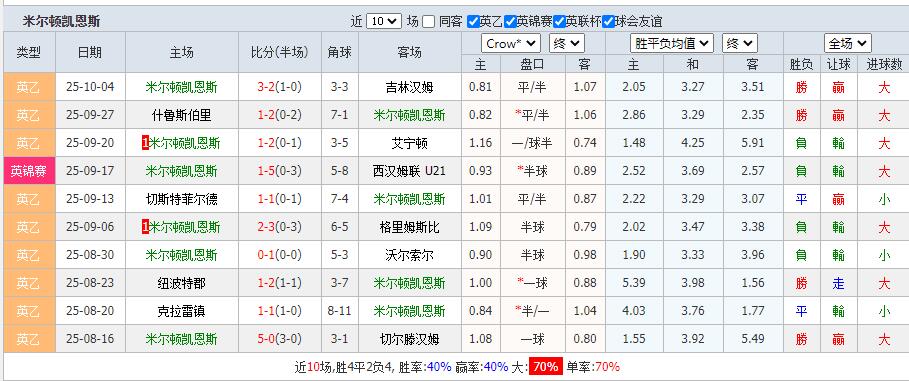Open the 终 dropdown next to Crow*
The height and width of the screenshot is (381, 909).
point(567,43)
